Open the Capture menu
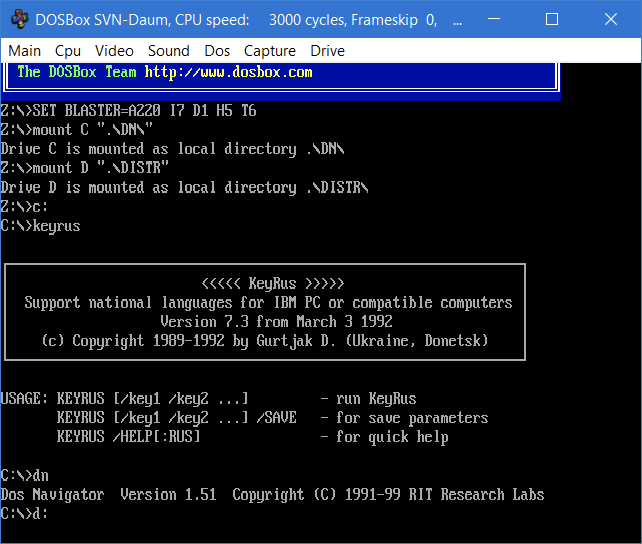Screen dimensions: 642x544 (270, 51)
